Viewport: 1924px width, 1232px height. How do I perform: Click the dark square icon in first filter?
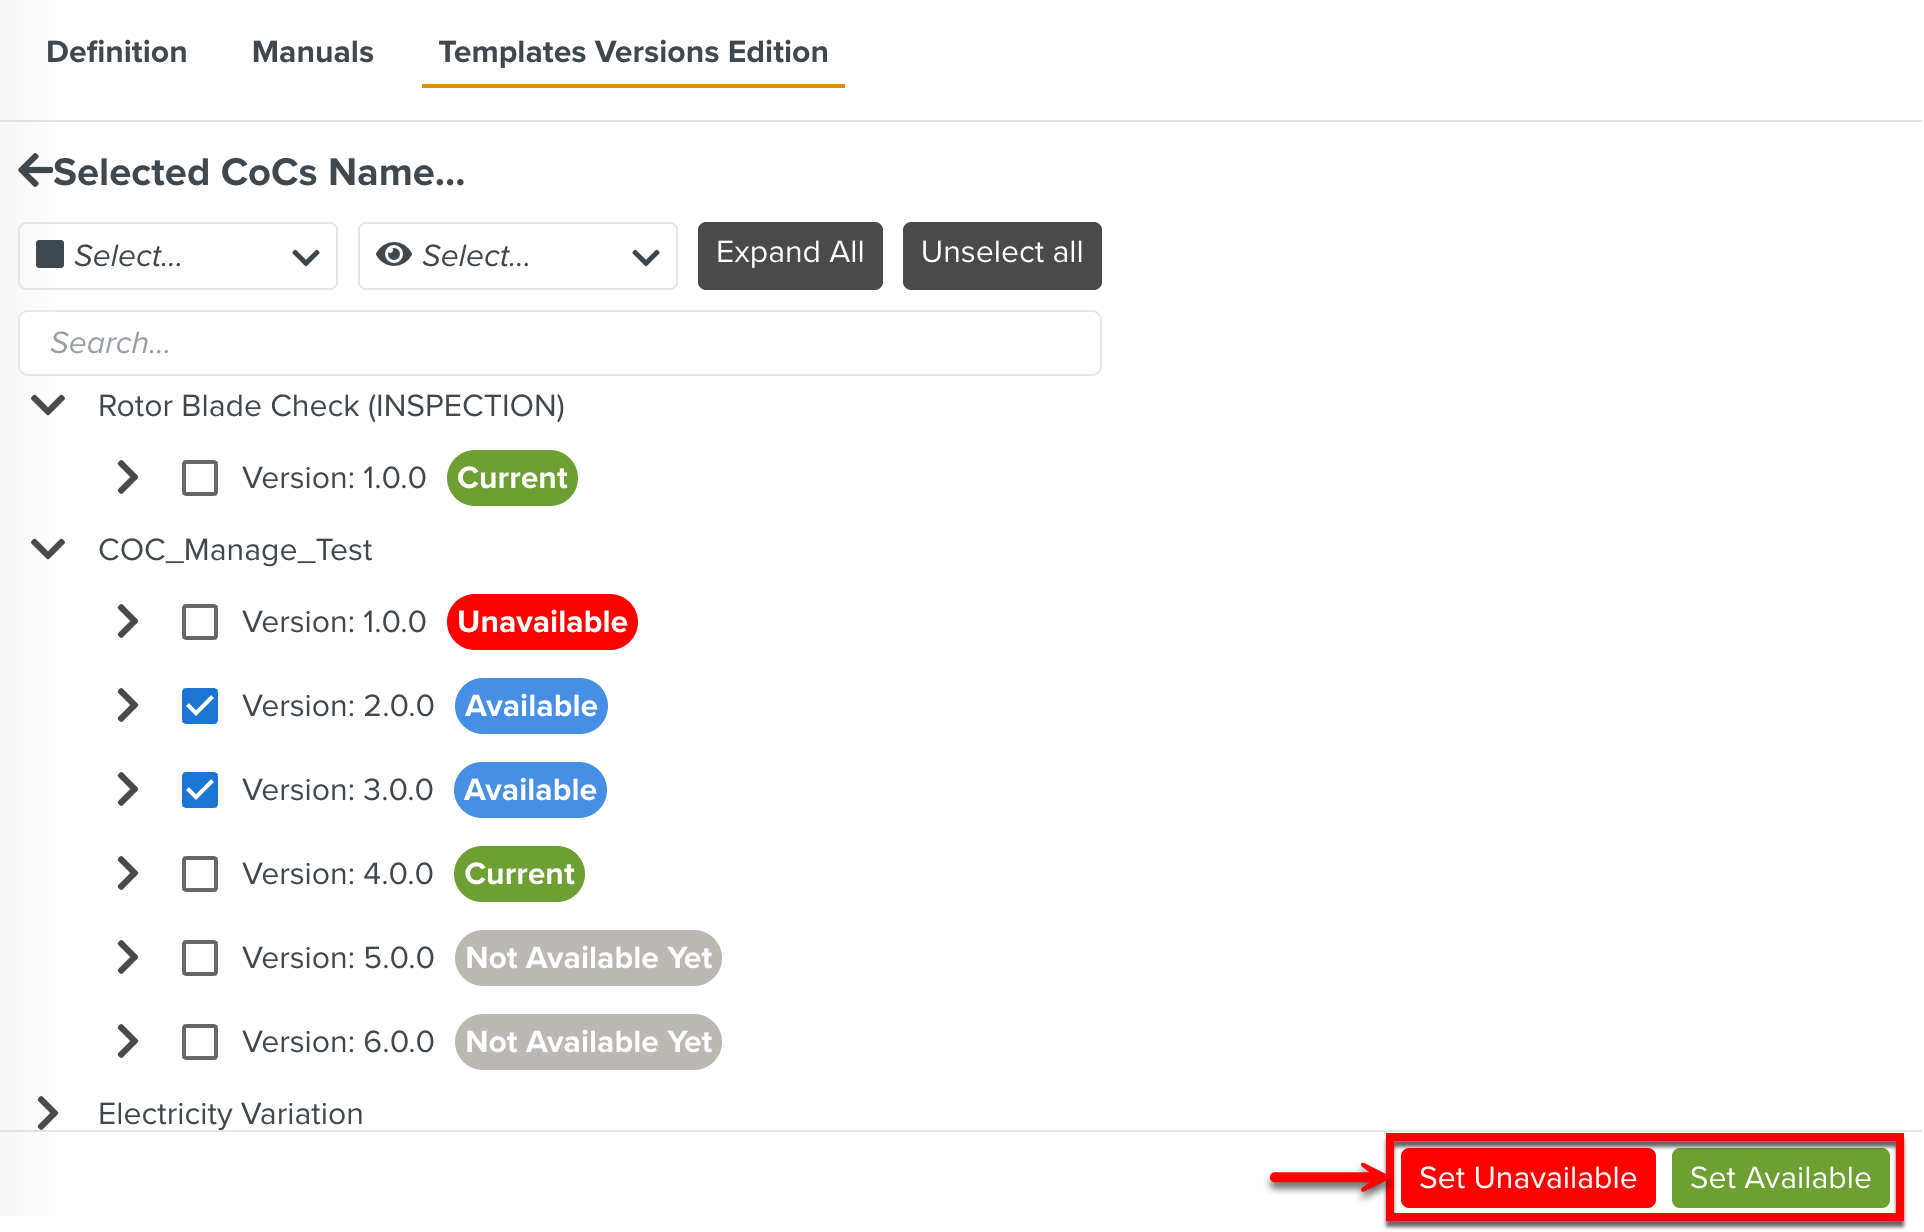click(50, 255)
